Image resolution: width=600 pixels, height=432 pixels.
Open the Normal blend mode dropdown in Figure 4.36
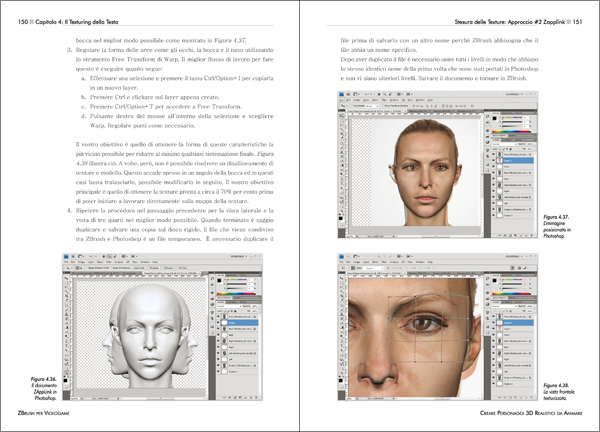pyautogui.click(x=229, y=306)
